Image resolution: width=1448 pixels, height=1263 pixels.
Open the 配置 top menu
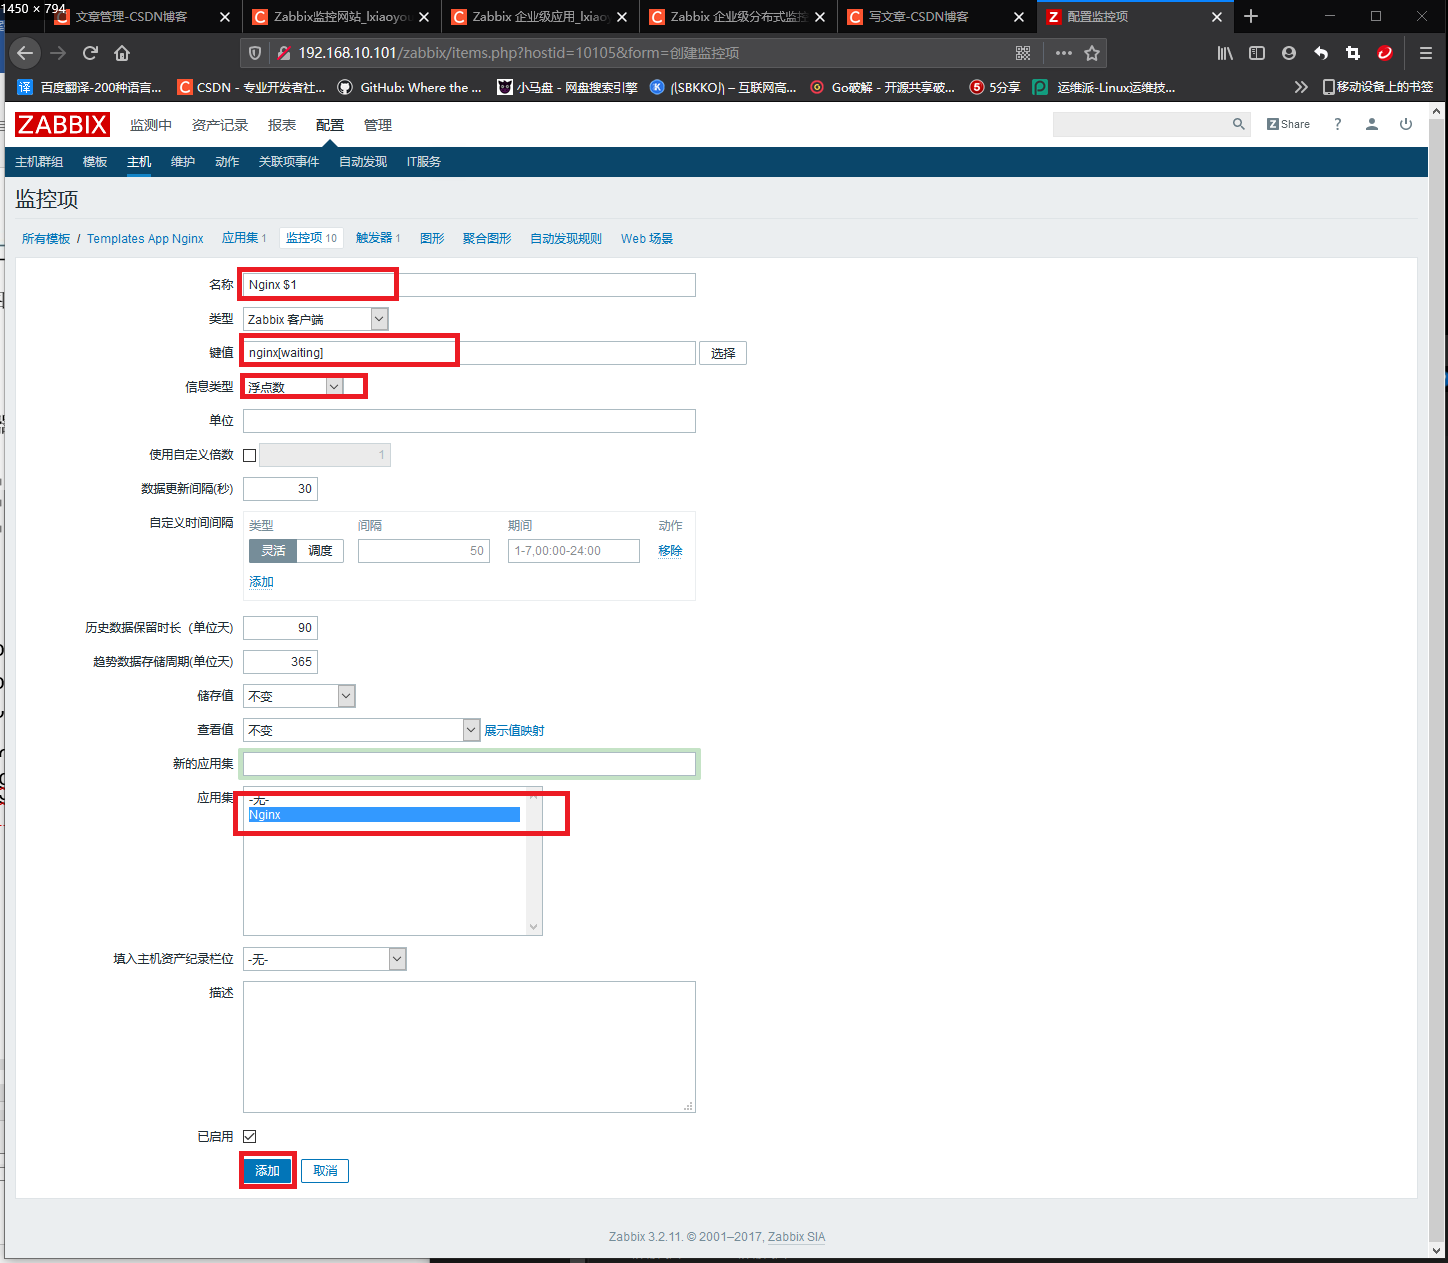(329, 125)
